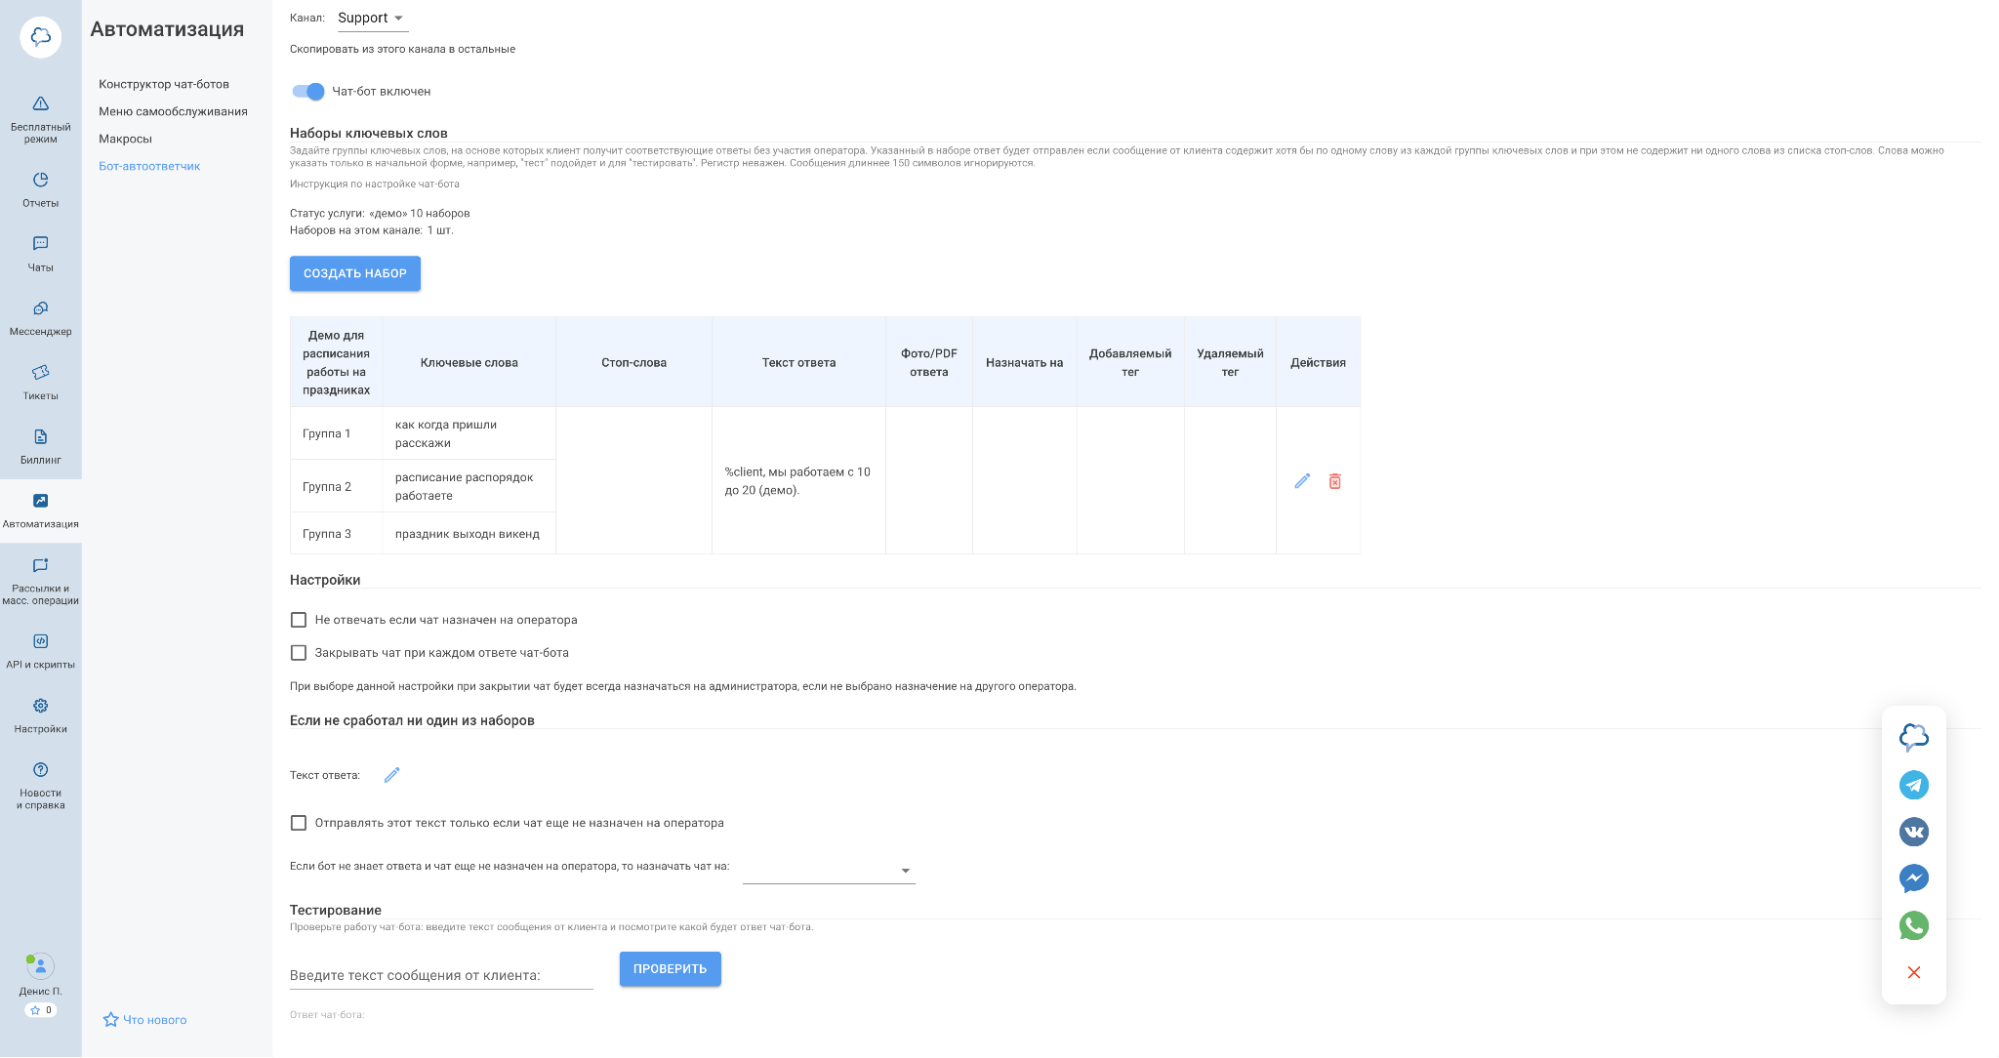The height and width of the screenshot is (1058, 1999).
Task: Edit fallback reply text with pencil icon
Action: click(x=392, y=775)
